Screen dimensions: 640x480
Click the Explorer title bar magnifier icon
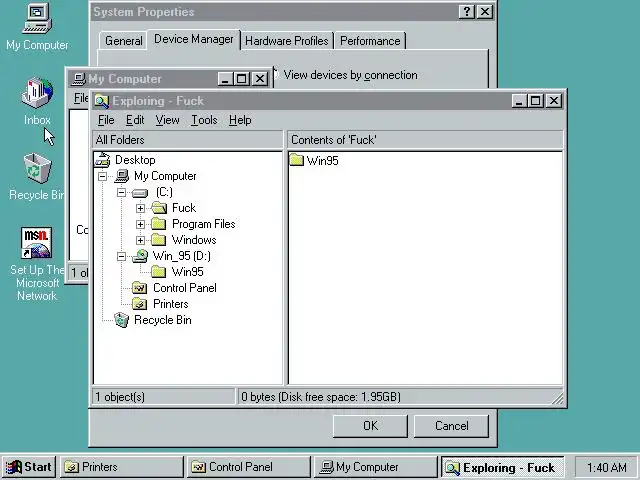tap(102, 101)
